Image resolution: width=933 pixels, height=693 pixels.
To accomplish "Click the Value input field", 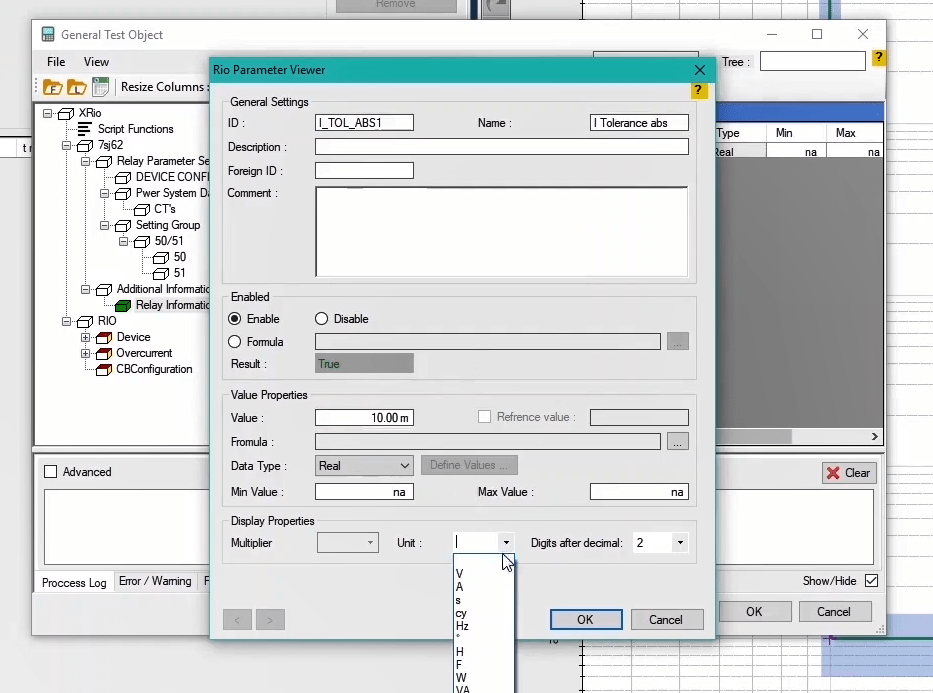I will [x=364, y=418].
